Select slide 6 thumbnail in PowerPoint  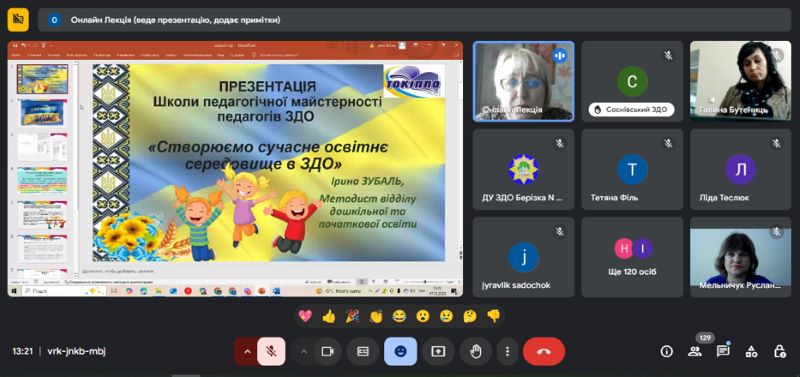[42, 248]
